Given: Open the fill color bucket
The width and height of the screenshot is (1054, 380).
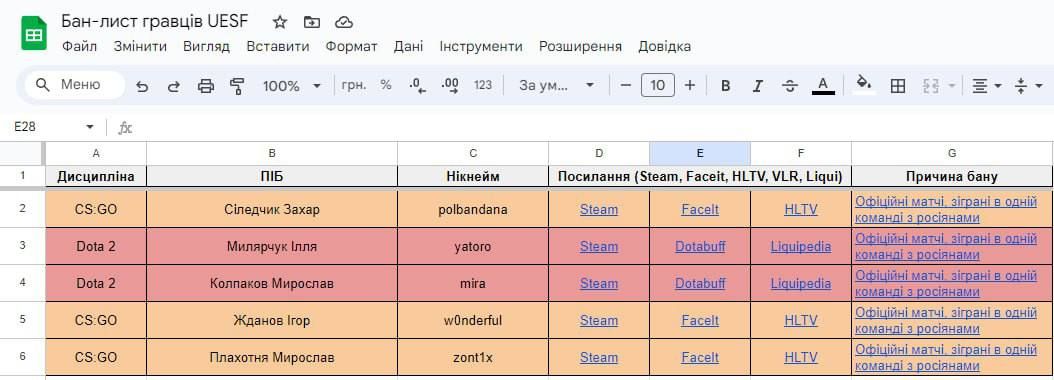Looking at the screenshot, I should pos(864,84).
